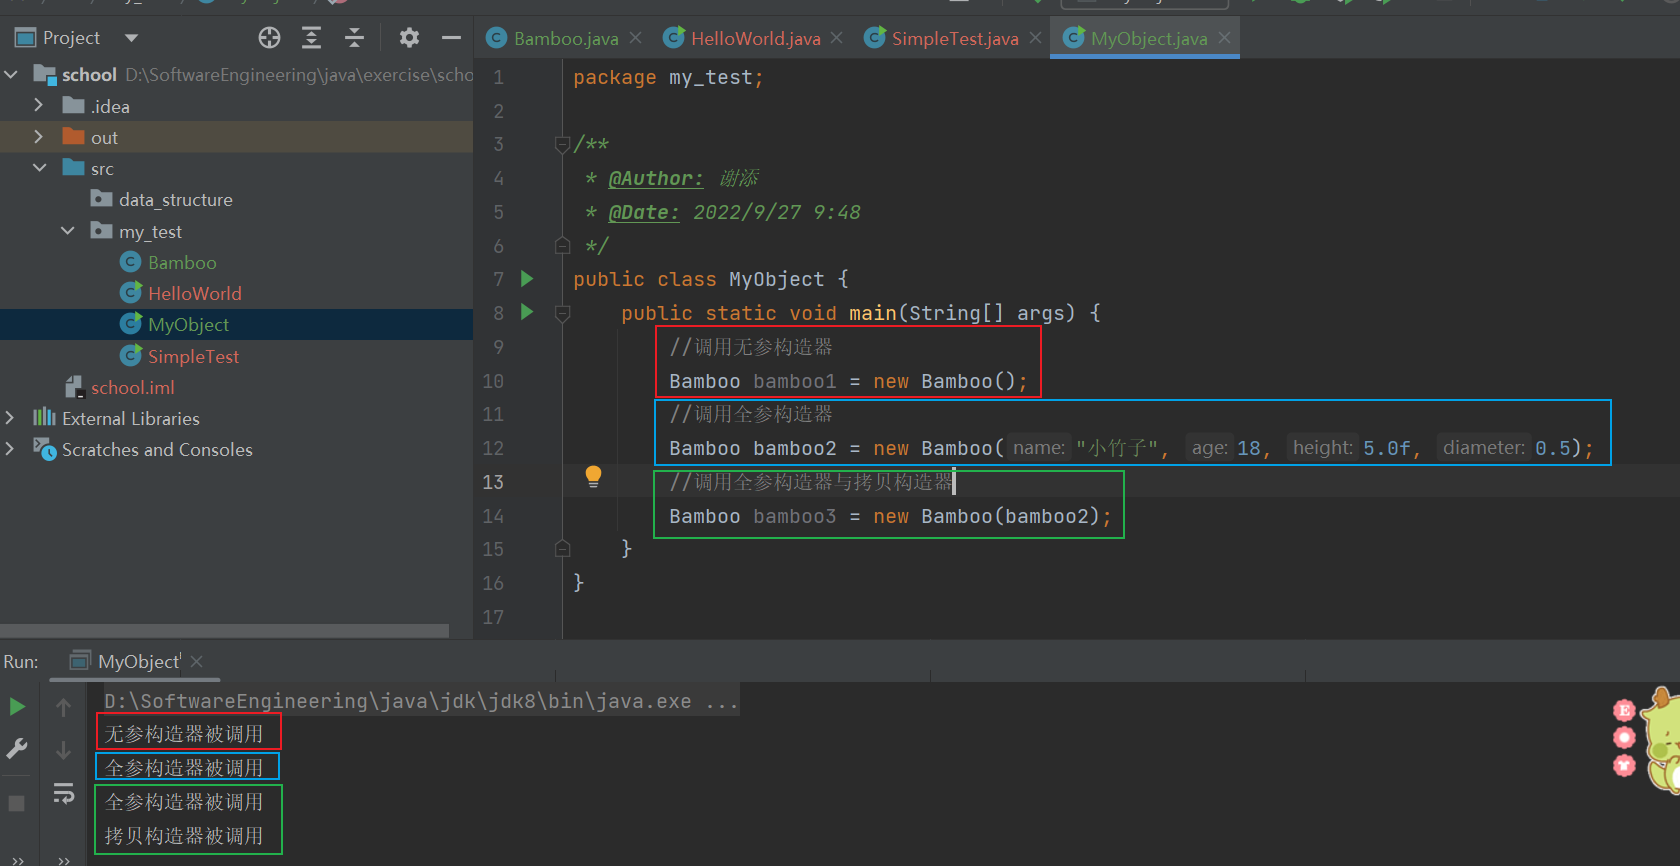The height and width of the screenshot is (866, 1680).
Task: Click 'package my_test;' on line 1
Action: [x=668, y=77]
